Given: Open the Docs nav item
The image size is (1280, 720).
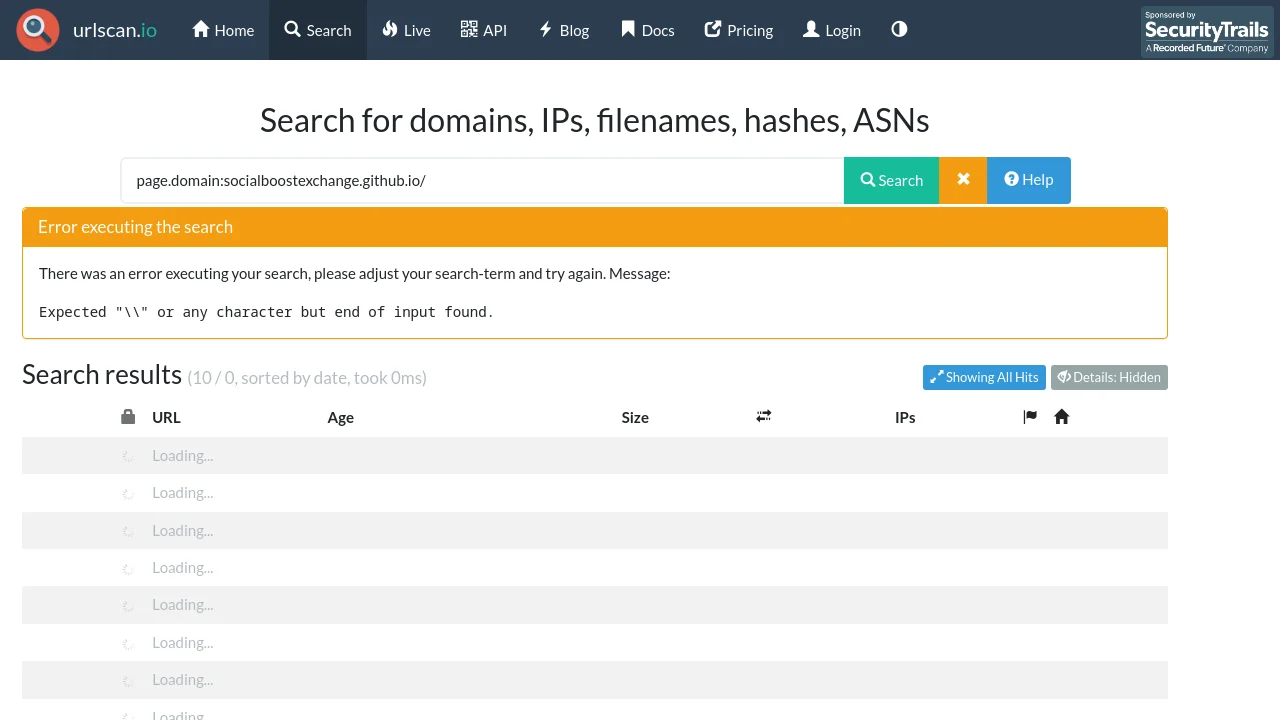Looking at the screenshot, I should [647, 30].
